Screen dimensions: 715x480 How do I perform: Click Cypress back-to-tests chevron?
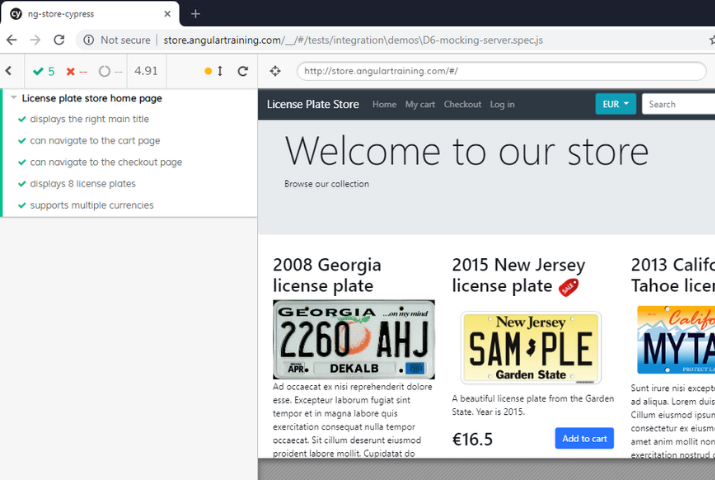point(9,71)
